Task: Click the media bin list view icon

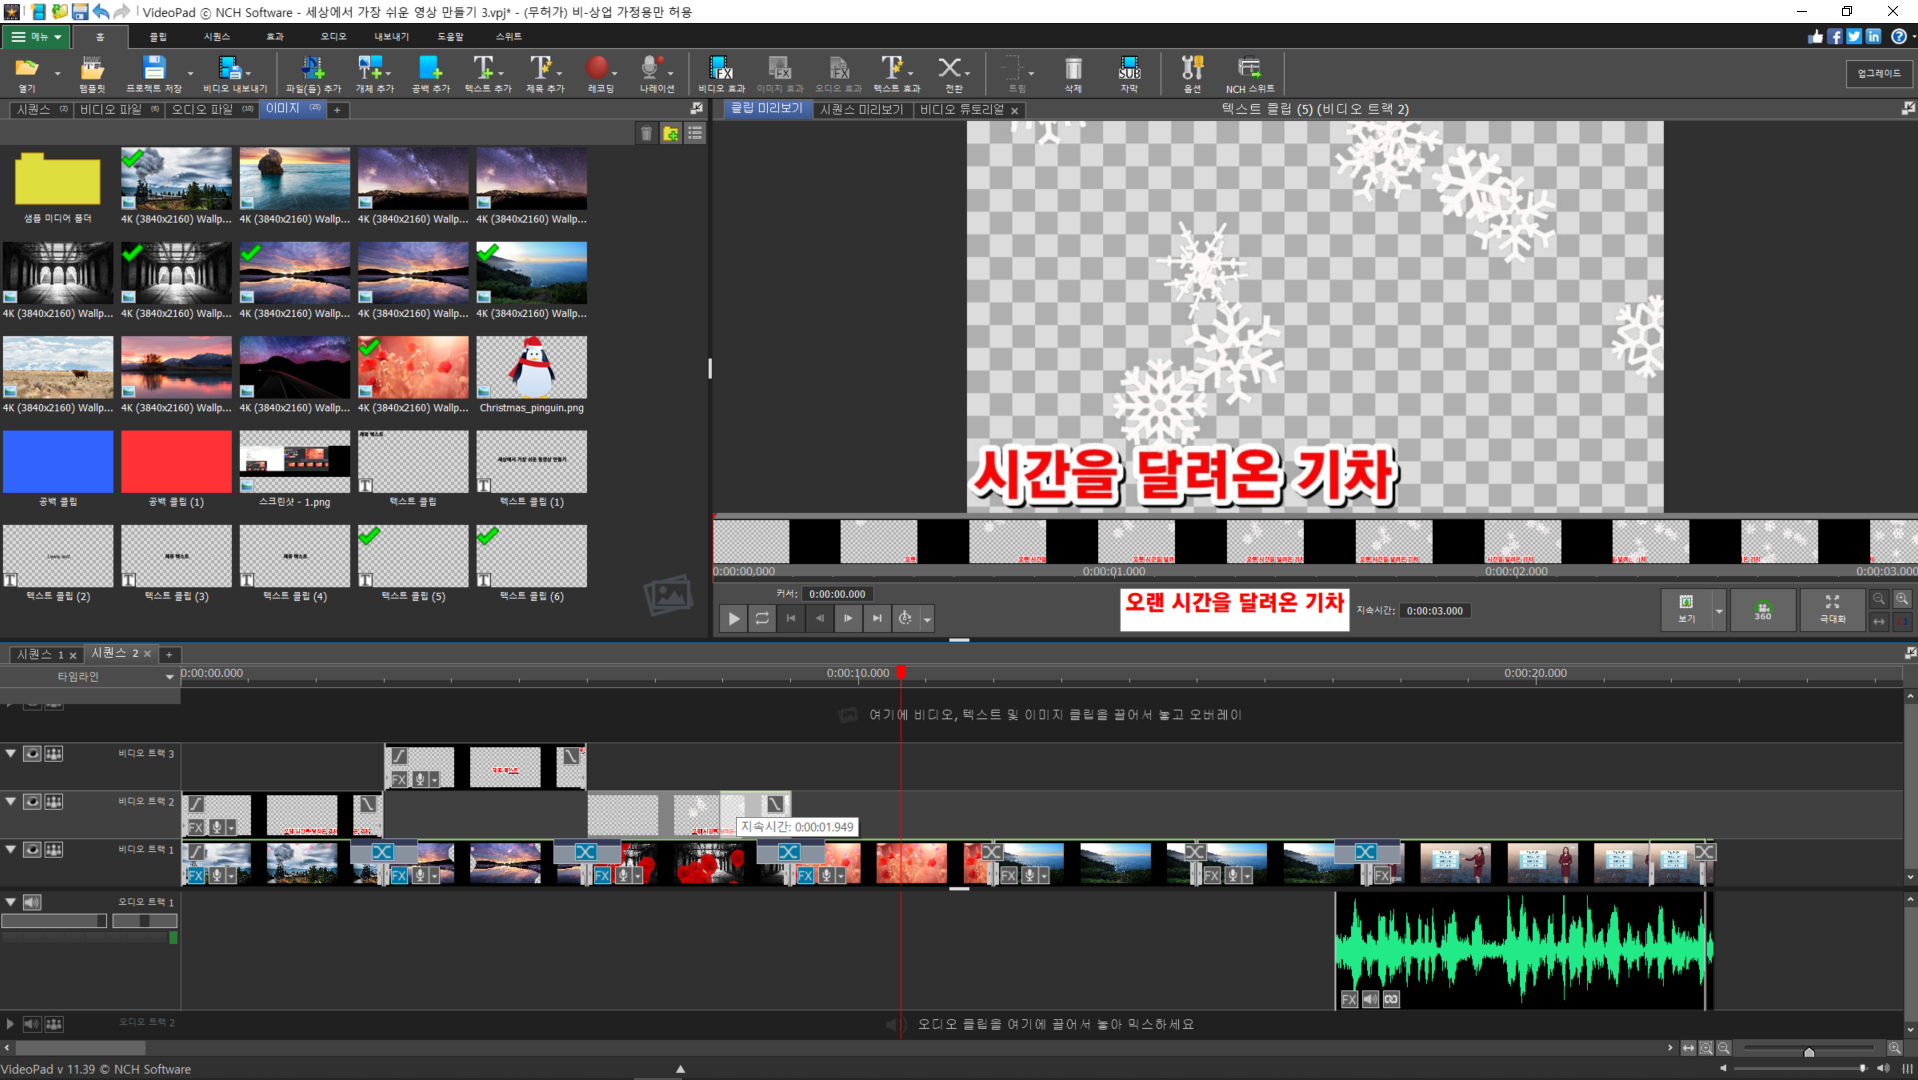Action: [x=695, y=133]
